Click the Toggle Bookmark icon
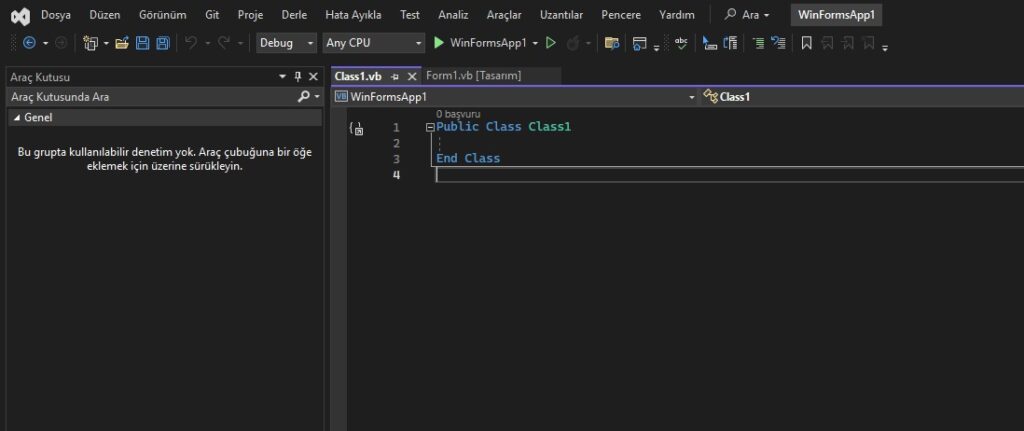This screenshot has width=1024, height=431. 806,43
